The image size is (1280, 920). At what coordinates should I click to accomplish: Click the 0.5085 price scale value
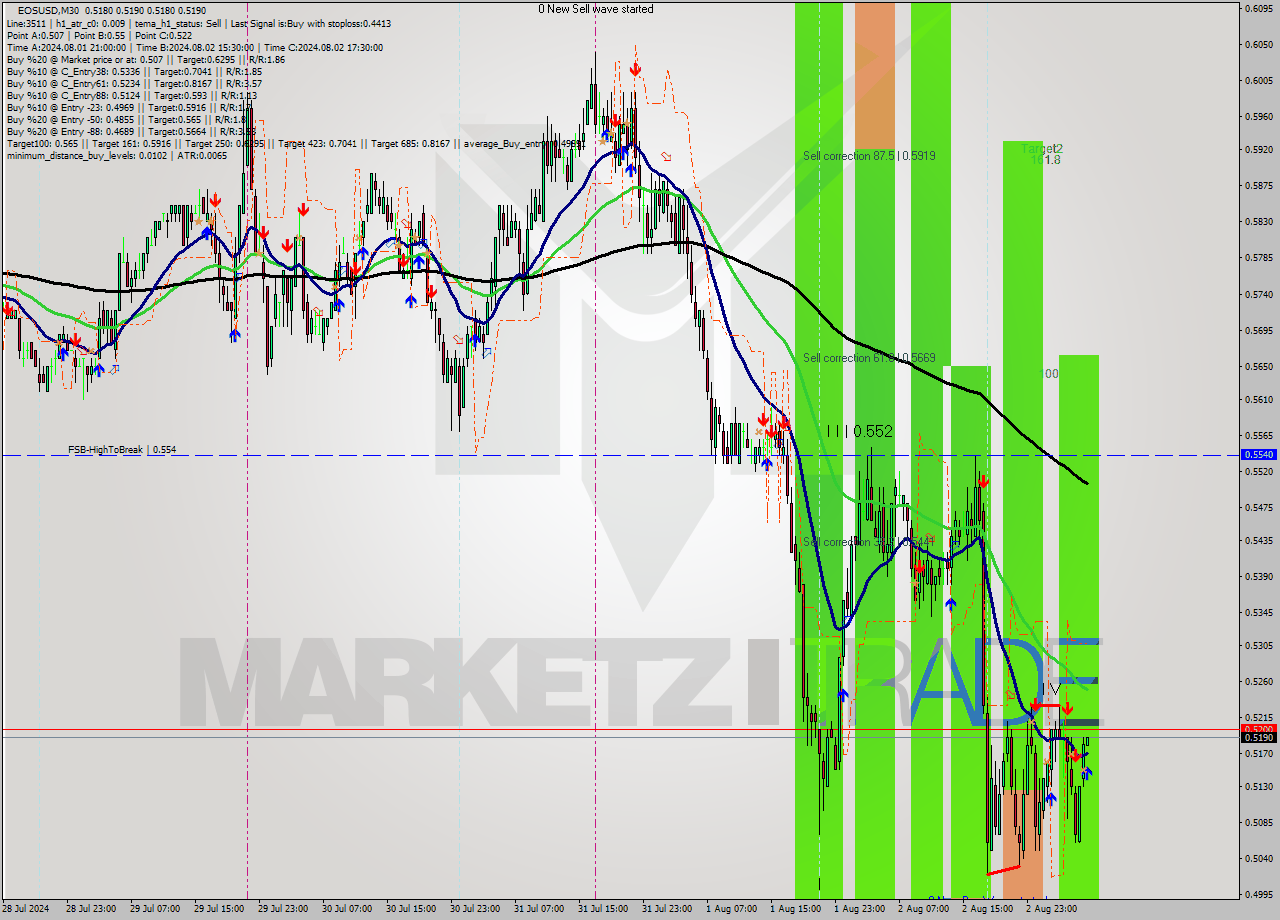(1258, 824)
